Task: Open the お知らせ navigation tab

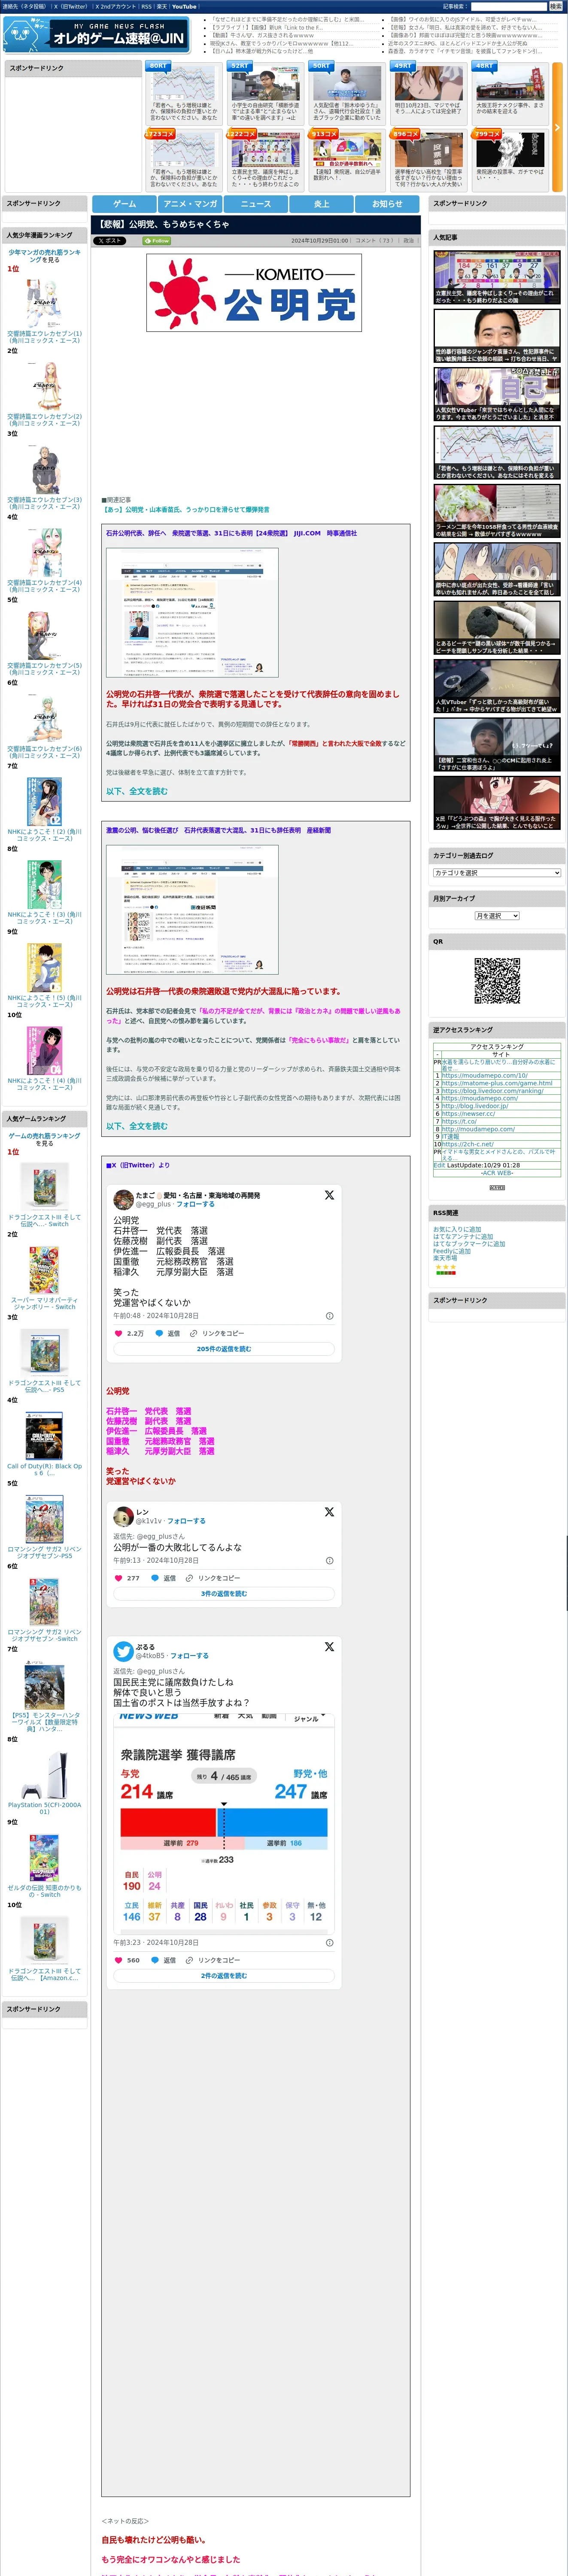Action: click(x=387, y=203)
